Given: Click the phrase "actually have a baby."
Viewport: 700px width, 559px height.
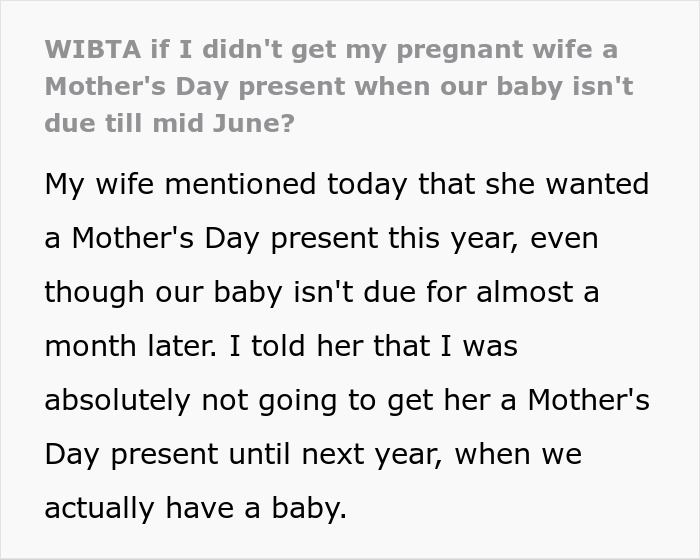Looking at the screenshot, I should (x=196, y=509).
